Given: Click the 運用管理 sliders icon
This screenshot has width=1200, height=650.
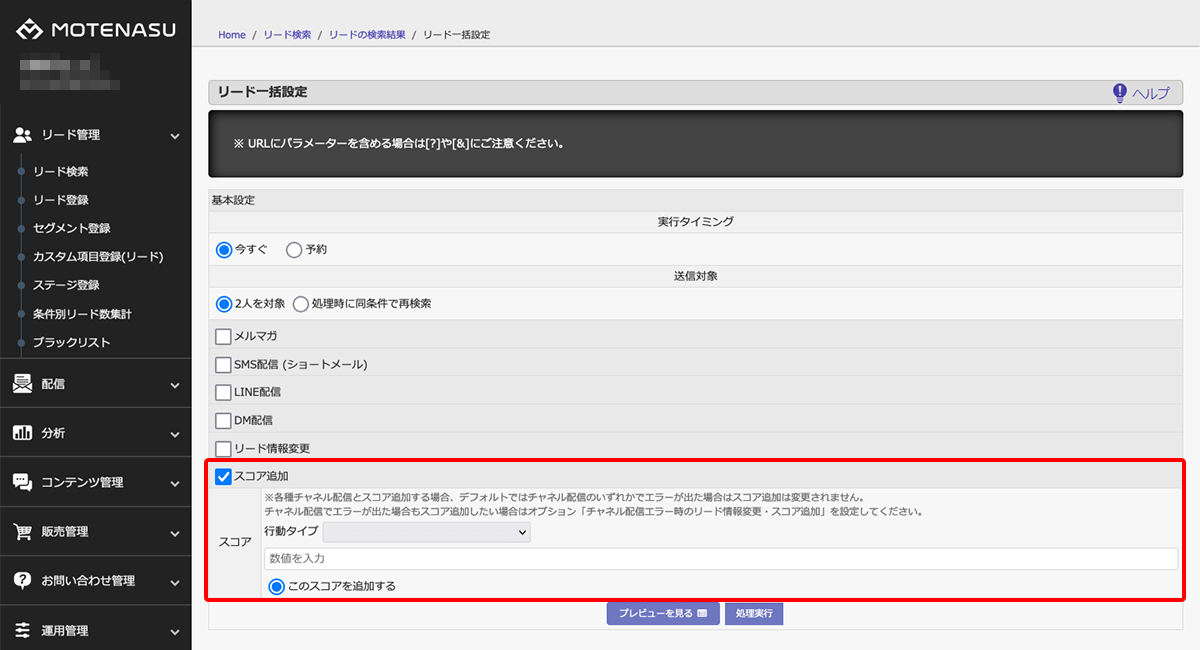Looking at the screenshot, I should [x=22, y=631].
